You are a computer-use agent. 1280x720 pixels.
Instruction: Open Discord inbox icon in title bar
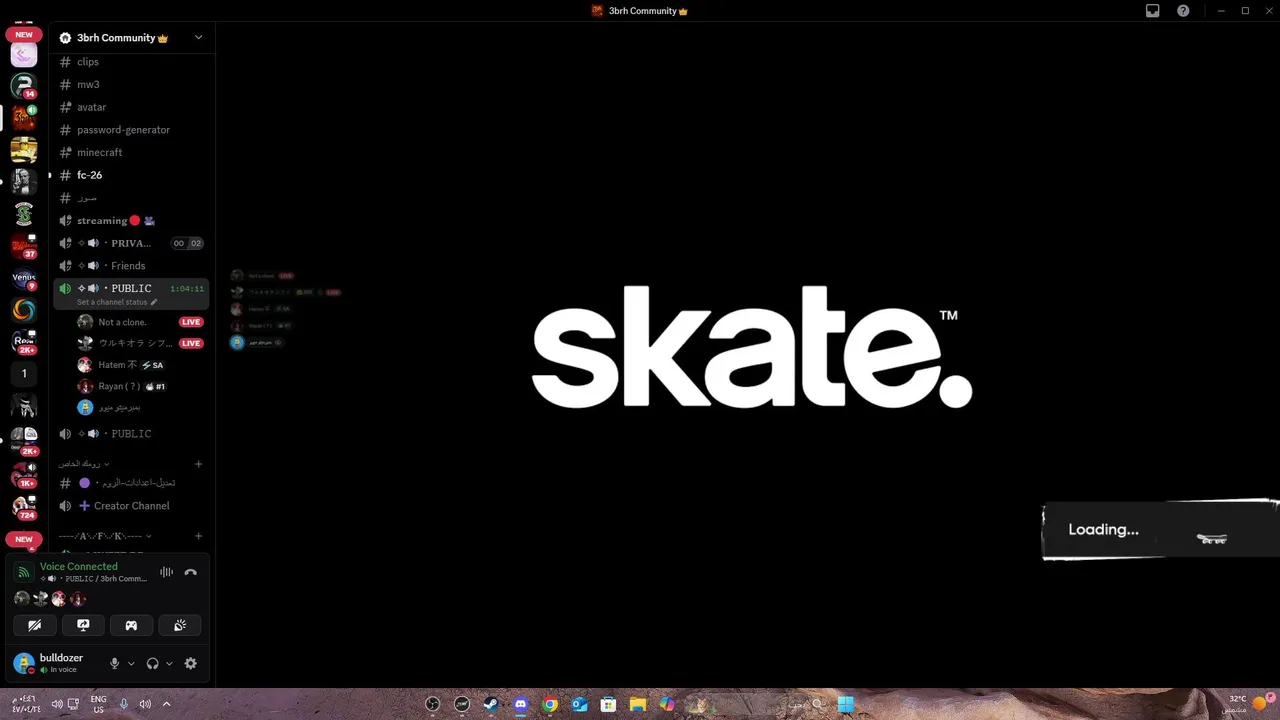point(1153,11)
